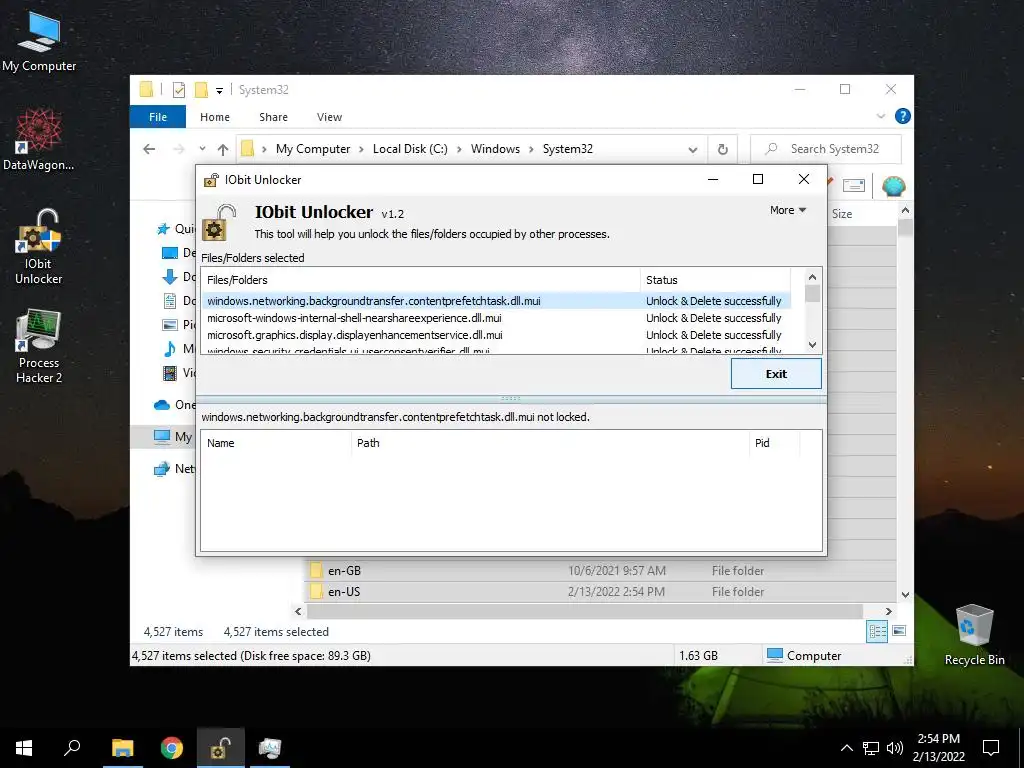Customize Quick Access Toolbar dropdown arrow
The image size is (1024, 768).
(219, 91)
